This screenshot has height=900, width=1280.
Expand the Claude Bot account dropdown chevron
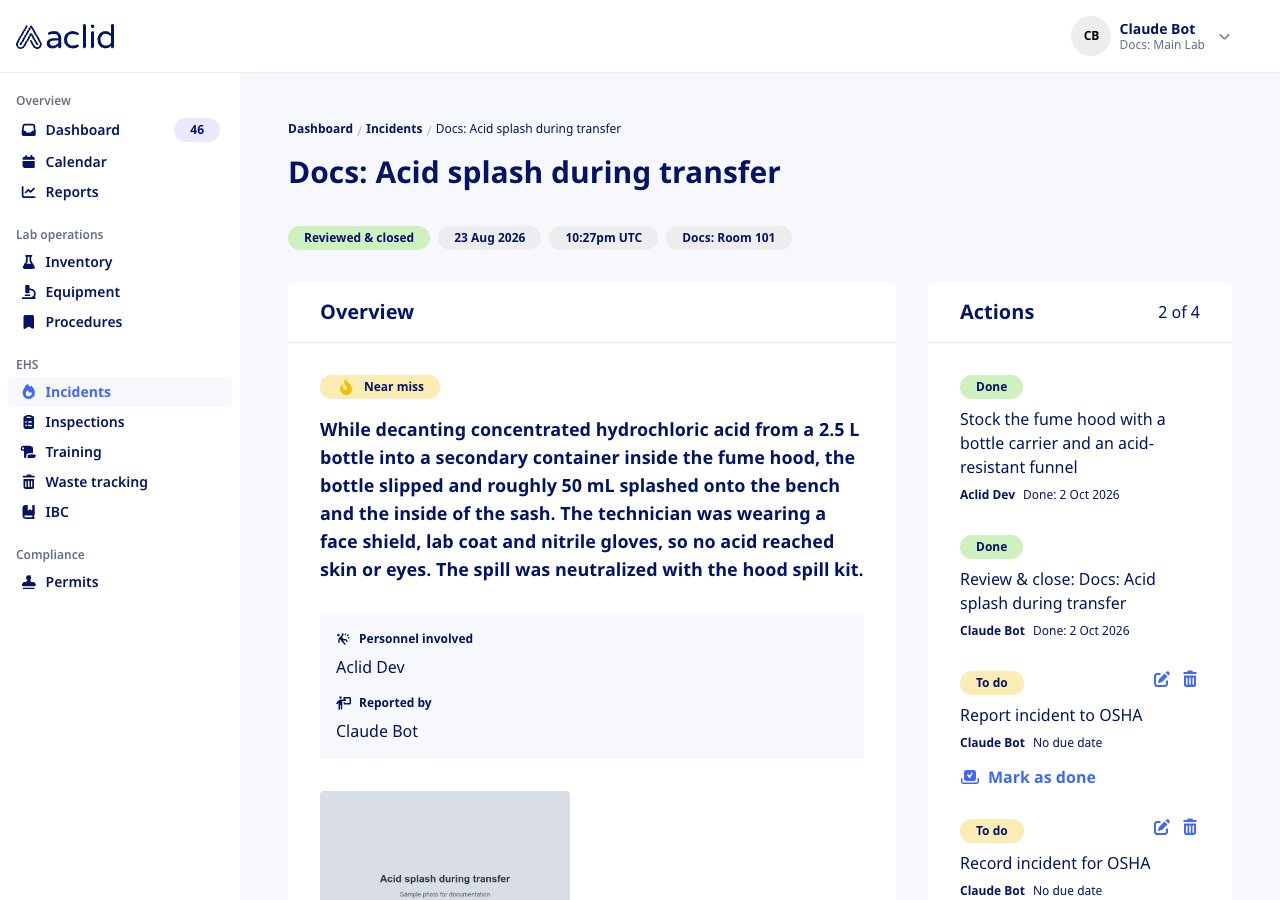1224,37
